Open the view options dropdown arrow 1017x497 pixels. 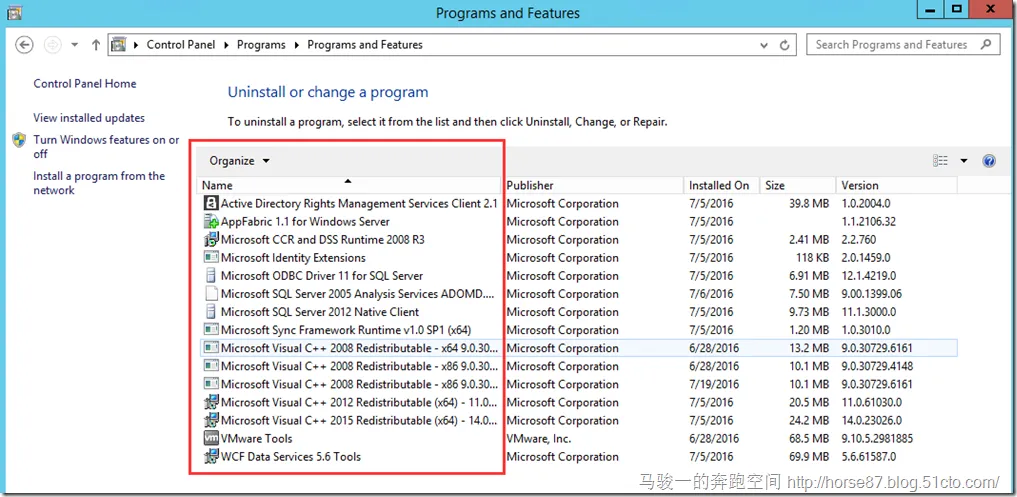tap(964, 161)
